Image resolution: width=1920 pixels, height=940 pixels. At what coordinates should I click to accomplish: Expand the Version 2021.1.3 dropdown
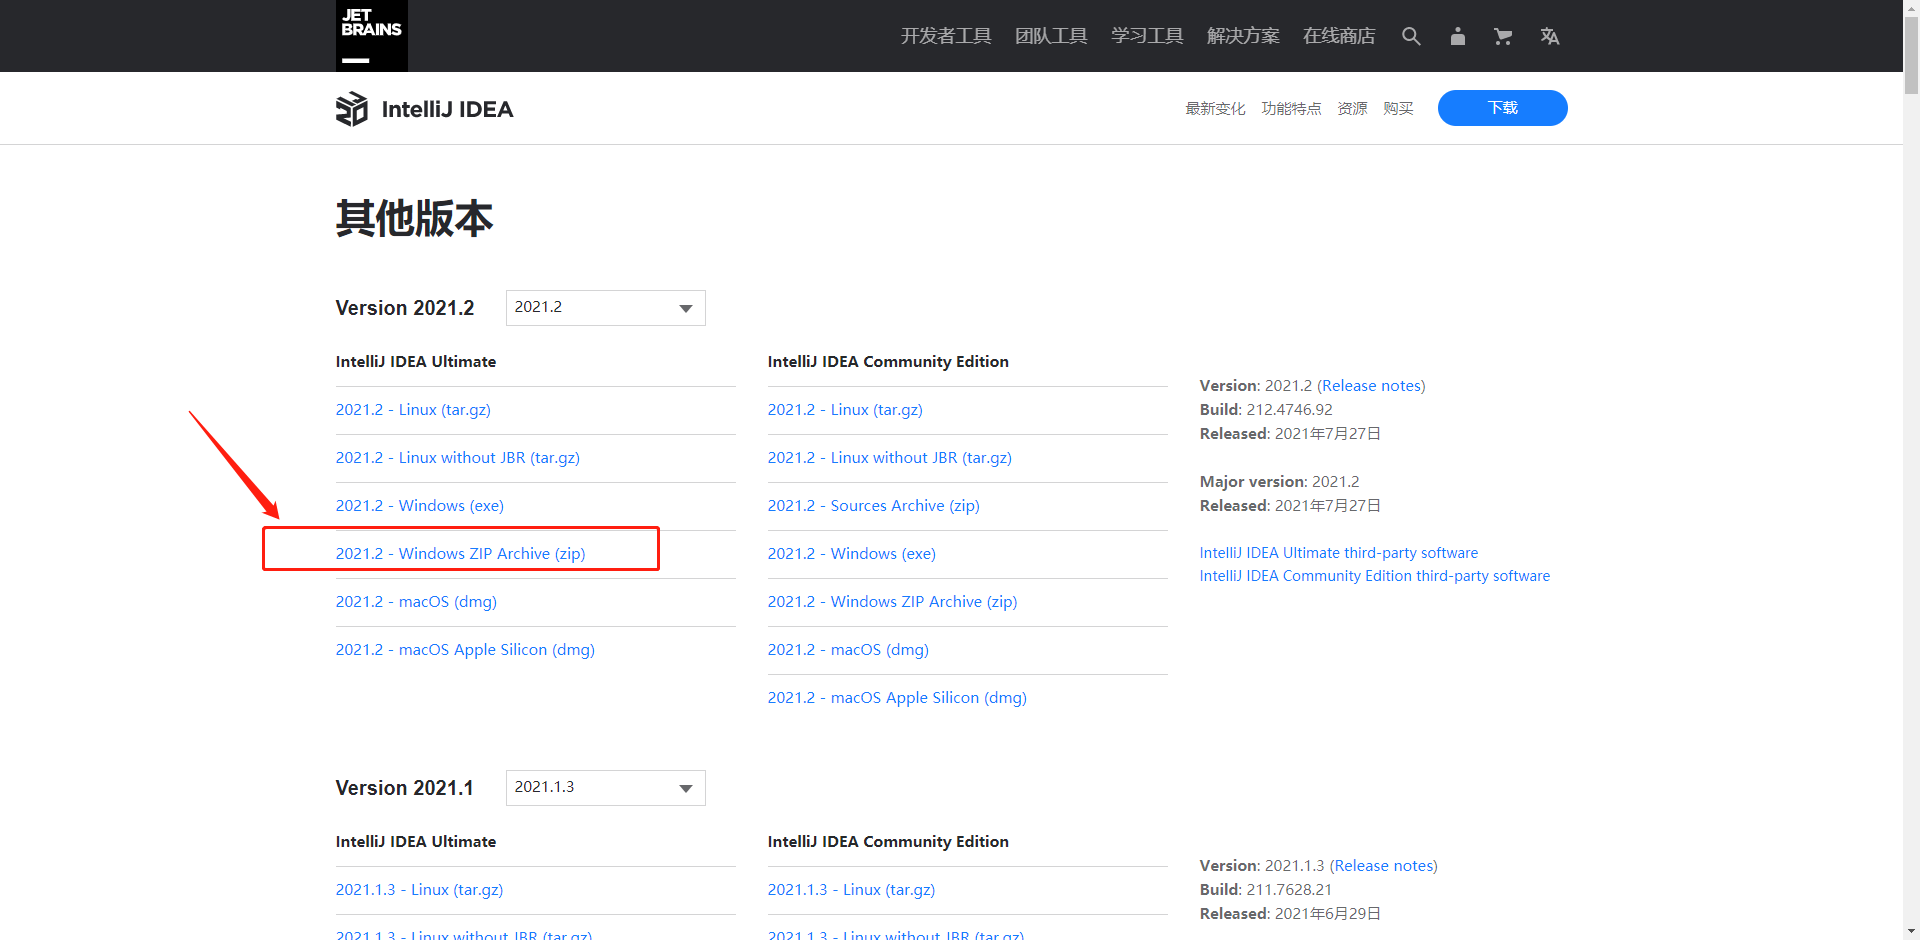point(606,788)
